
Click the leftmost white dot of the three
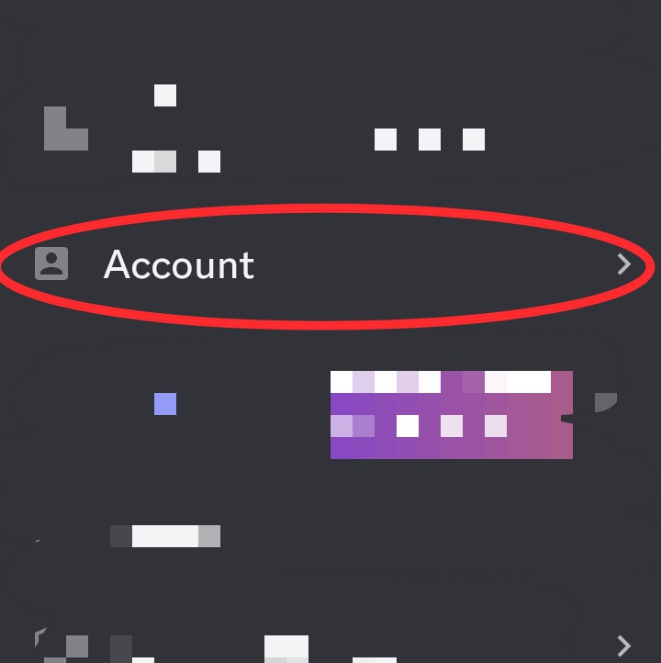(x=386, y=140)
